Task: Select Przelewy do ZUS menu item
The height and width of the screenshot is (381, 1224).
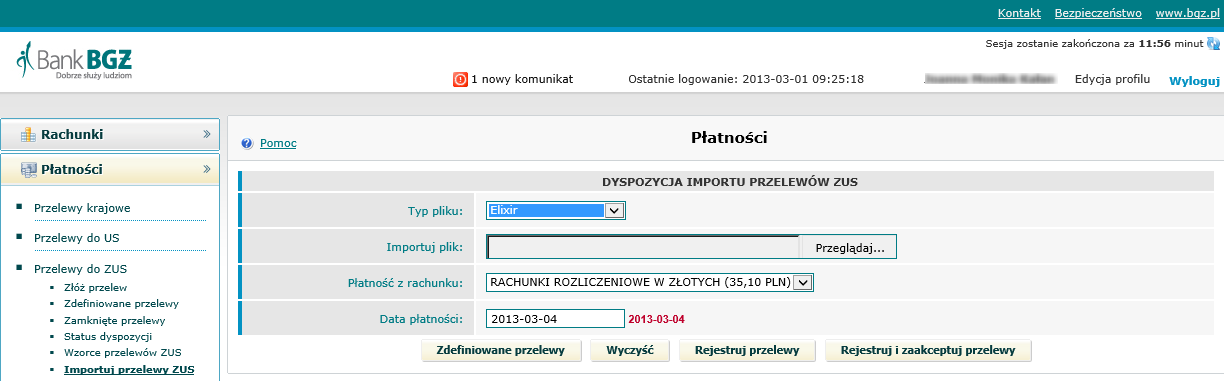Action: 80,269
